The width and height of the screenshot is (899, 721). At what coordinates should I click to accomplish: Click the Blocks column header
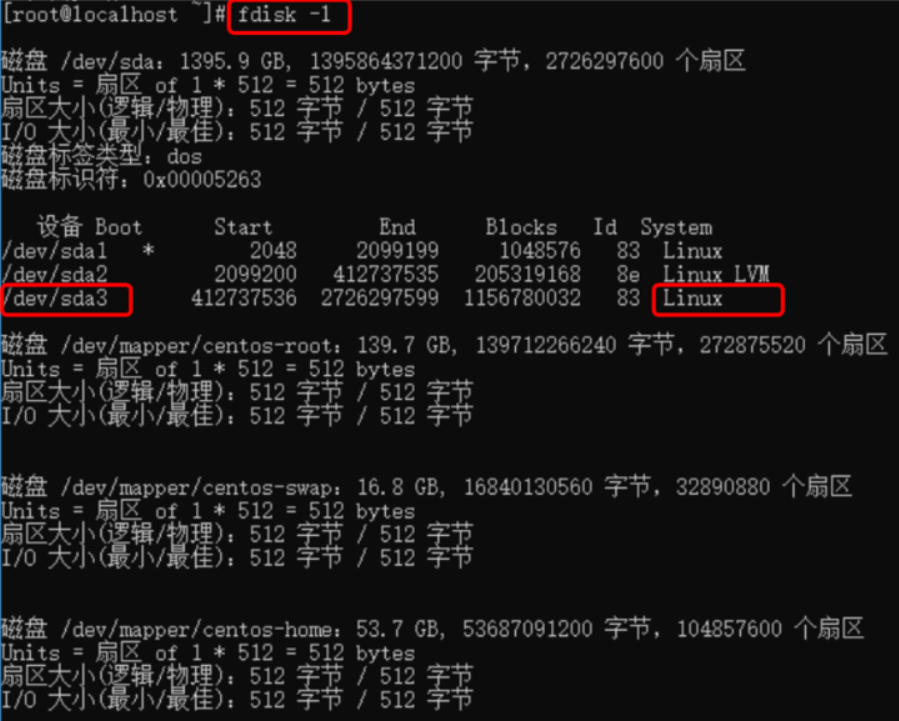521,228
